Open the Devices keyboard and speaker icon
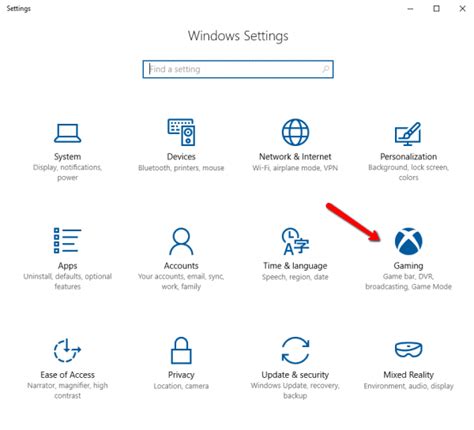 click(x=181, y=132)
